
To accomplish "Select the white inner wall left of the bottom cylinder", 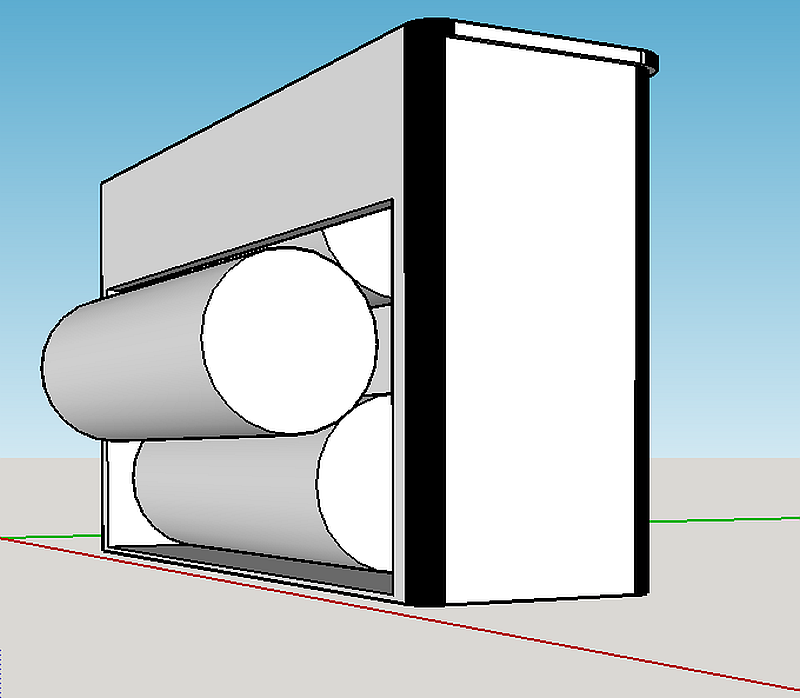I will point(118,490).
